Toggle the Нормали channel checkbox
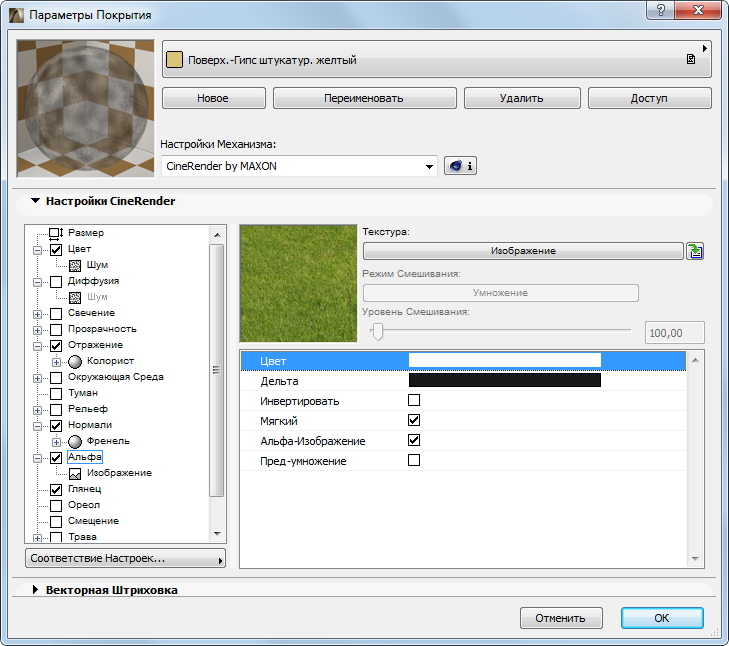 (56, 426)
